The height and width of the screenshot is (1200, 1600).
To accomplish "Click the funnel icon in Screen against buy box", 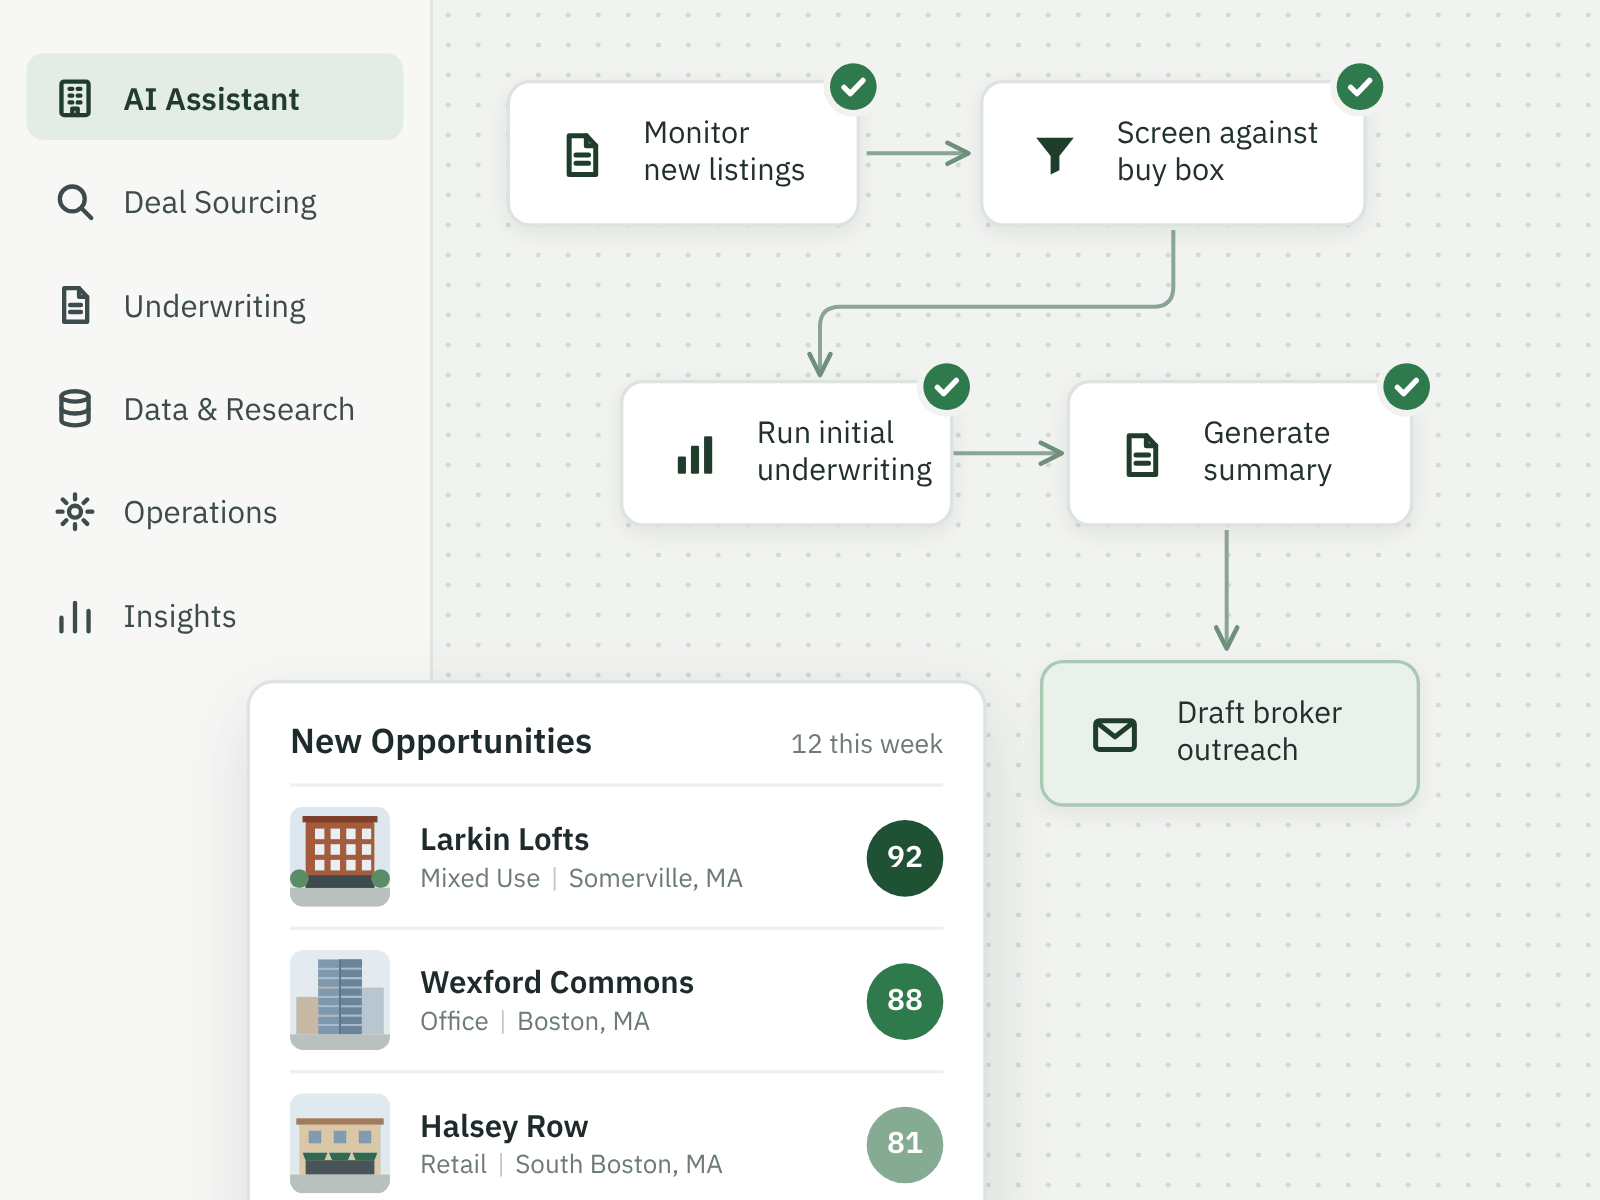I will coord(1055,154).
